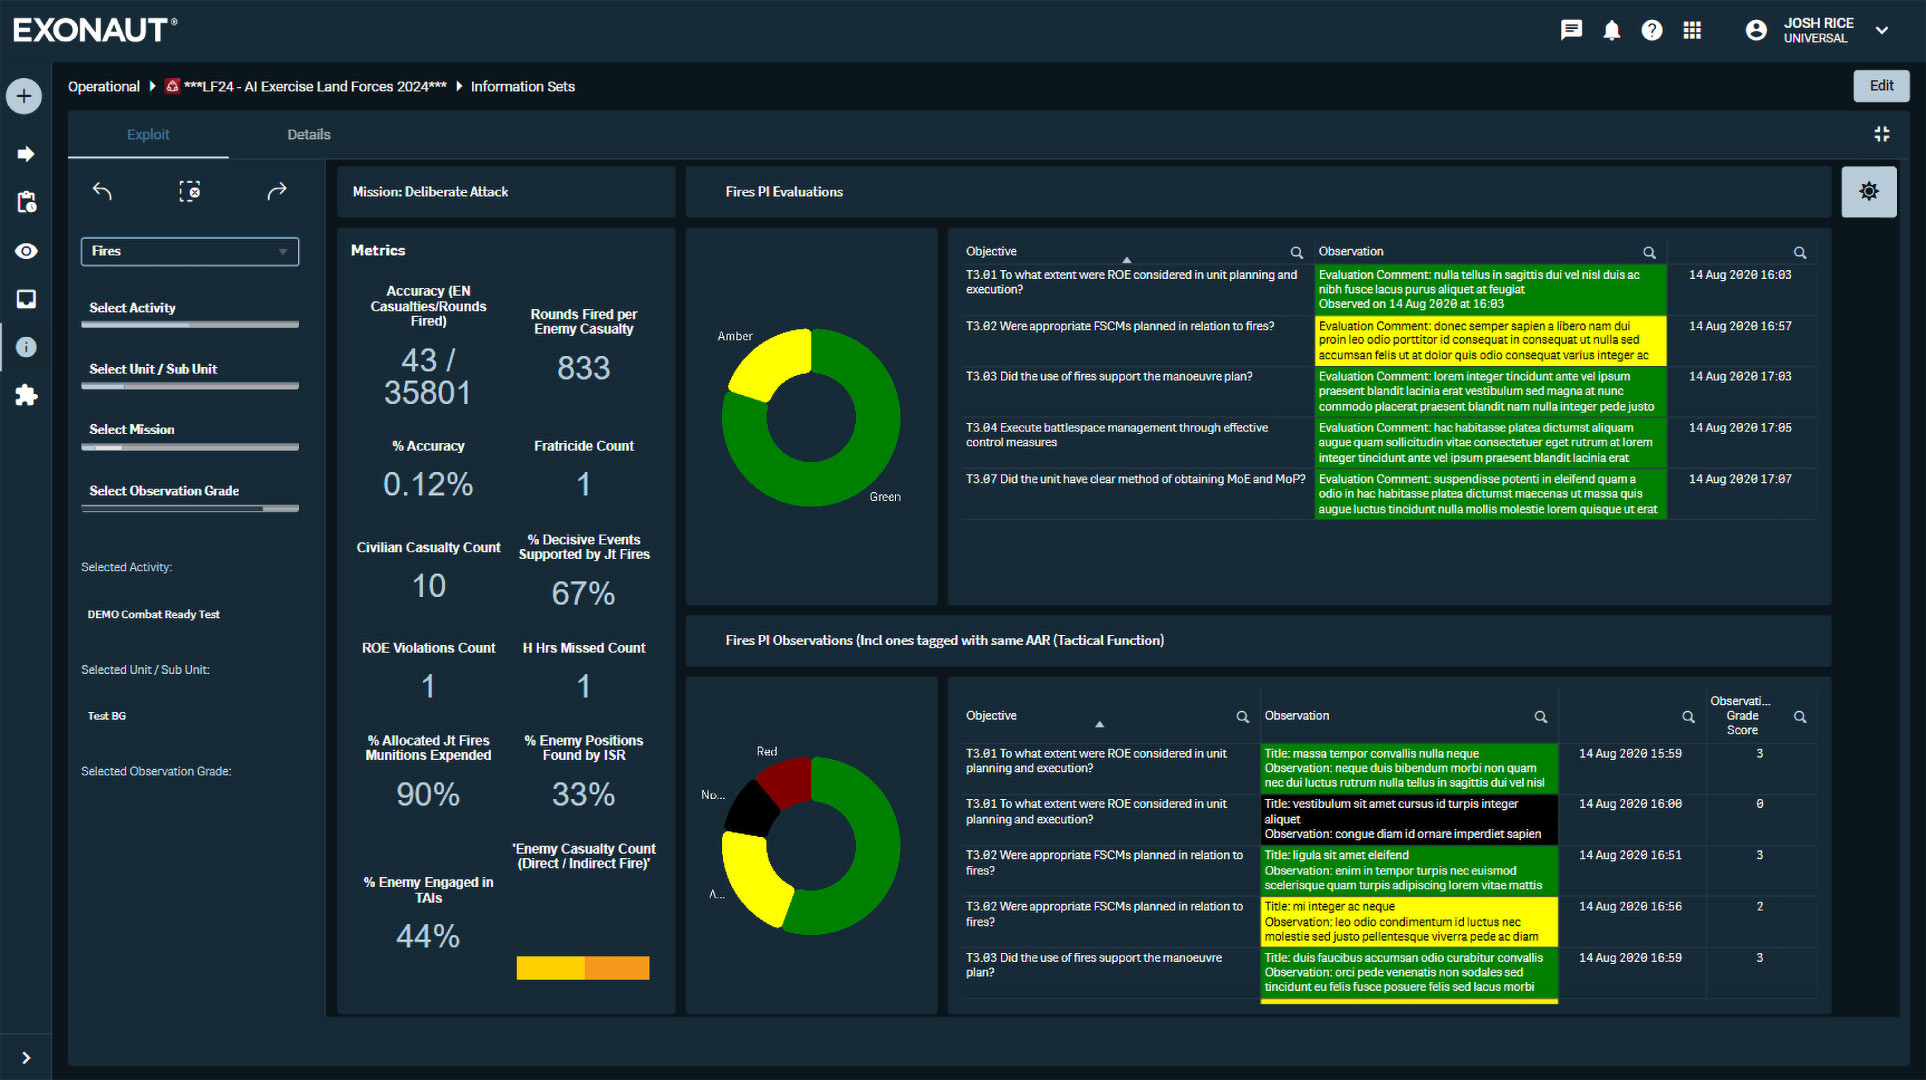Viewport: 1926px width, 1080px height.
Task: Expand the Josh Rice user menu chevron
Action: 1882,30
